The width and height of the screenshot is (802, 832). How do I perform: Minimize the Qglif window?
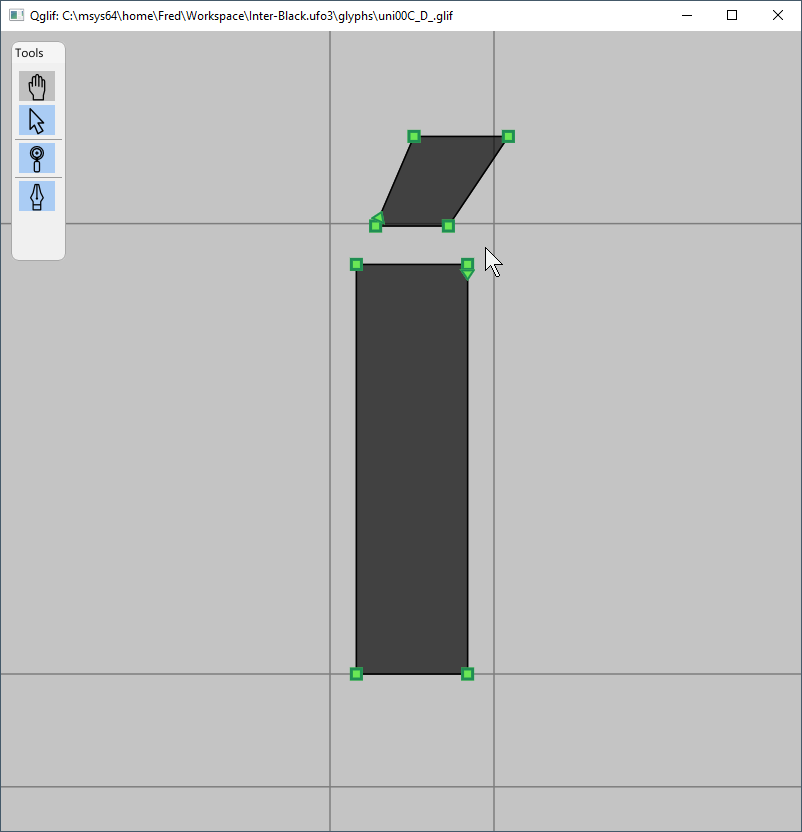coord(687,15)
